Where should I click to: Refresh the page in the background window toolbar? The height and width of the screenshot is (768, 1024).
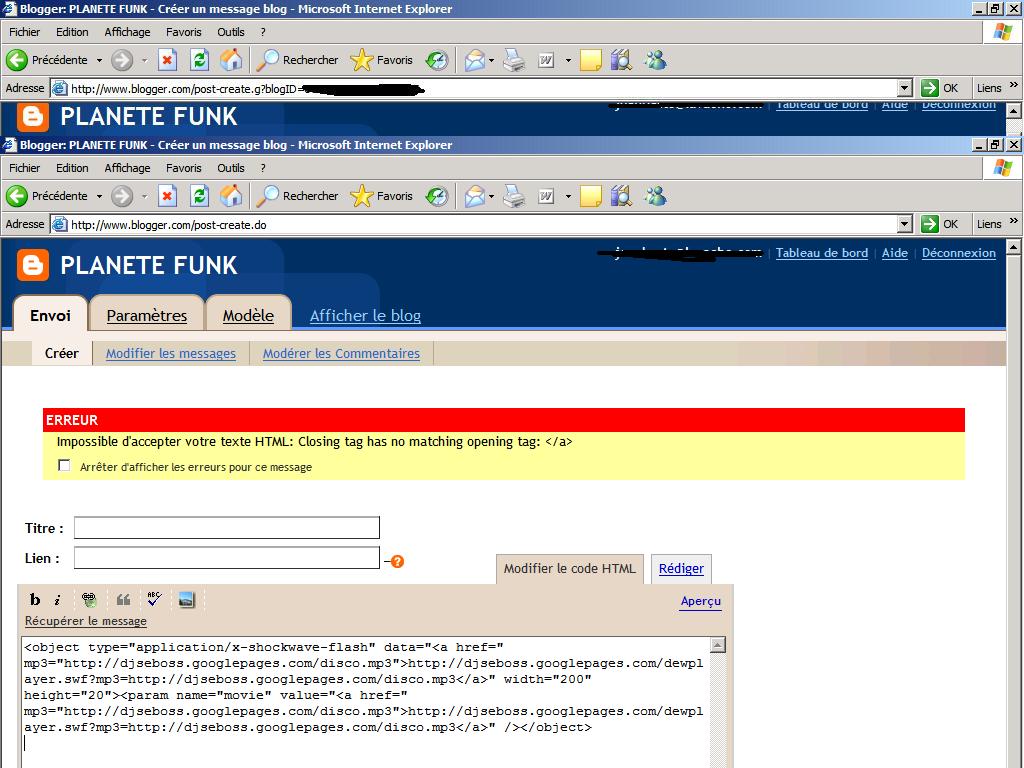pyautogui.click(x=199, y=60)
